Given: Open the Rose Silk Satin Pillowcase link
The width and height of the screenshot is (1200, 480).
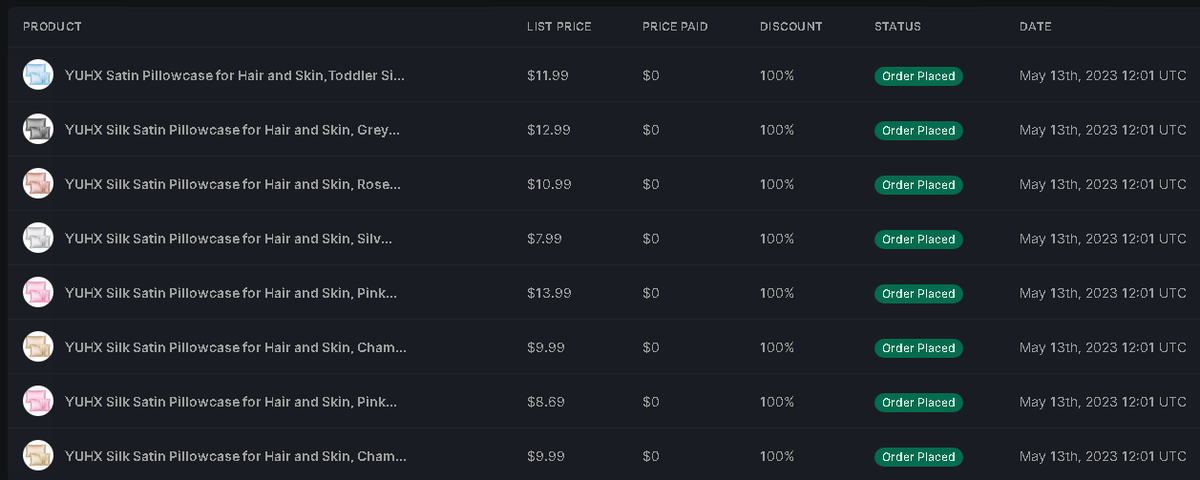Looking at the screenshot, I should (x=233, y=184).
